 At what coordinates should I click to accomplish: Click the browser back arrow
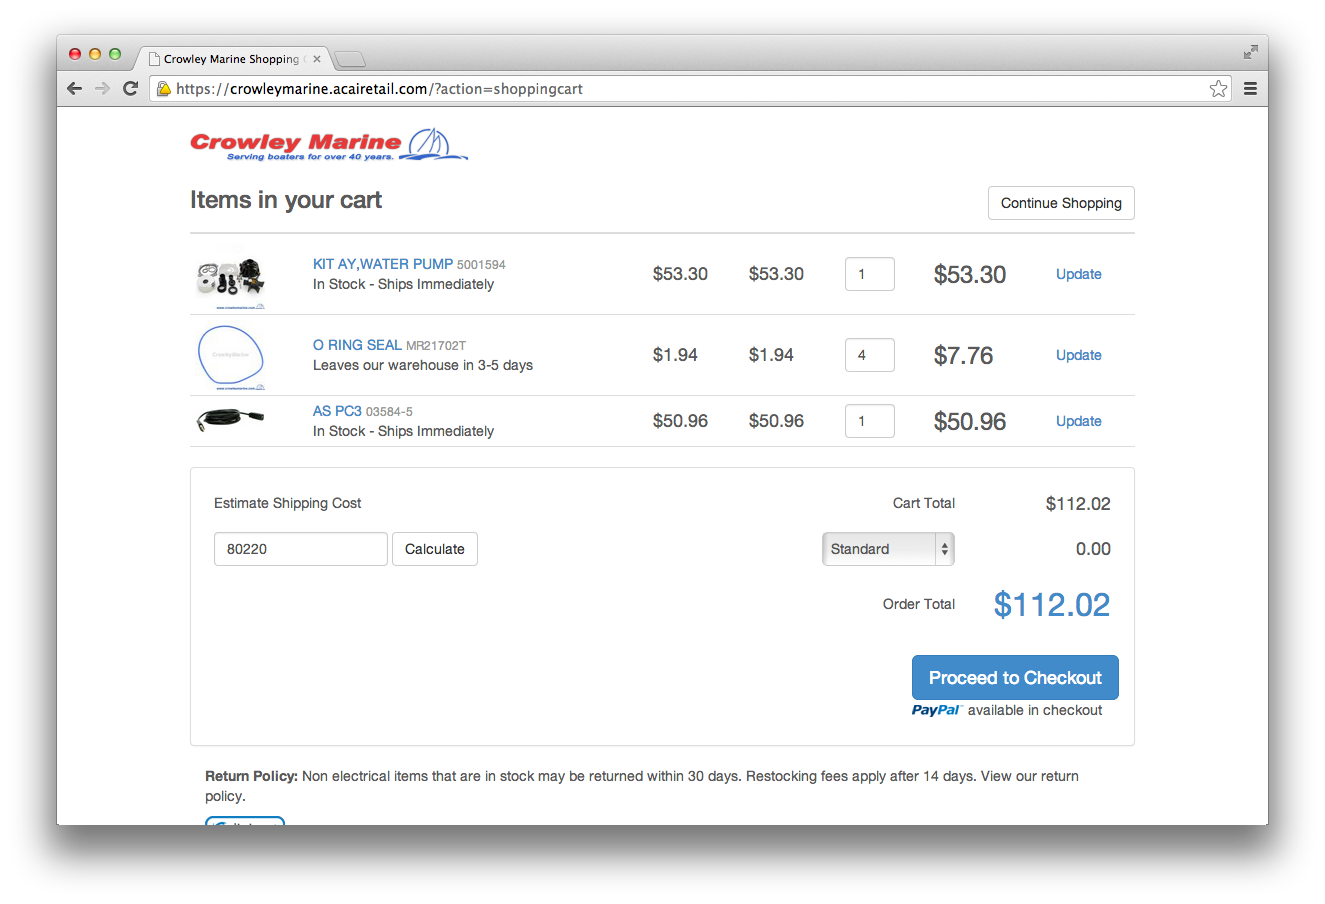[74, 88]
